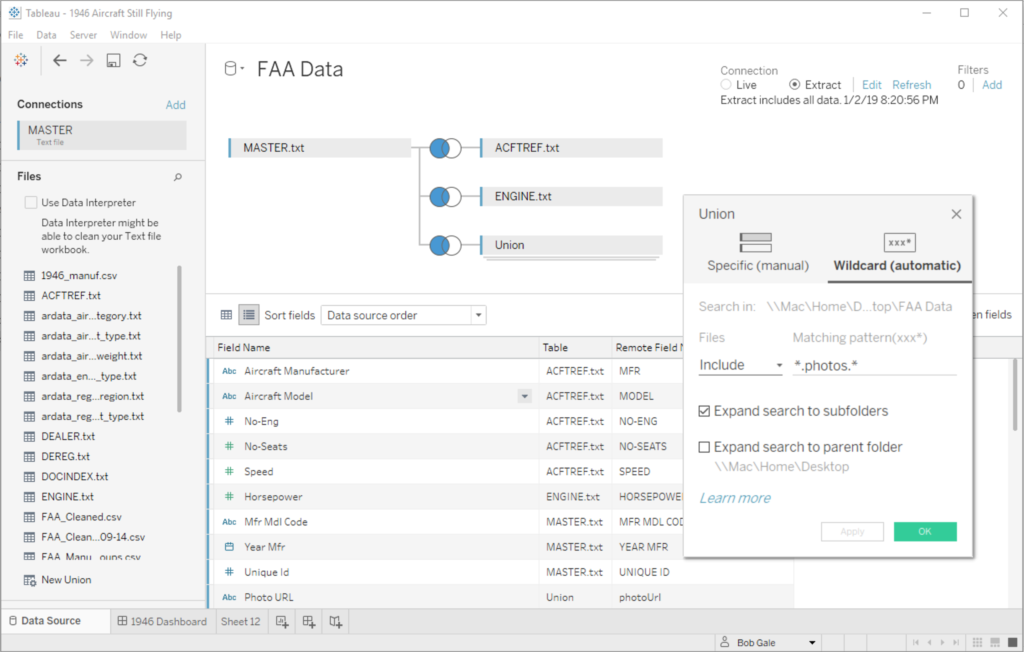The height and width of the screenshot is (652, 1024).
Task: Select FAA_Cleaned.csv in the Files list
Action: (82, 517)
